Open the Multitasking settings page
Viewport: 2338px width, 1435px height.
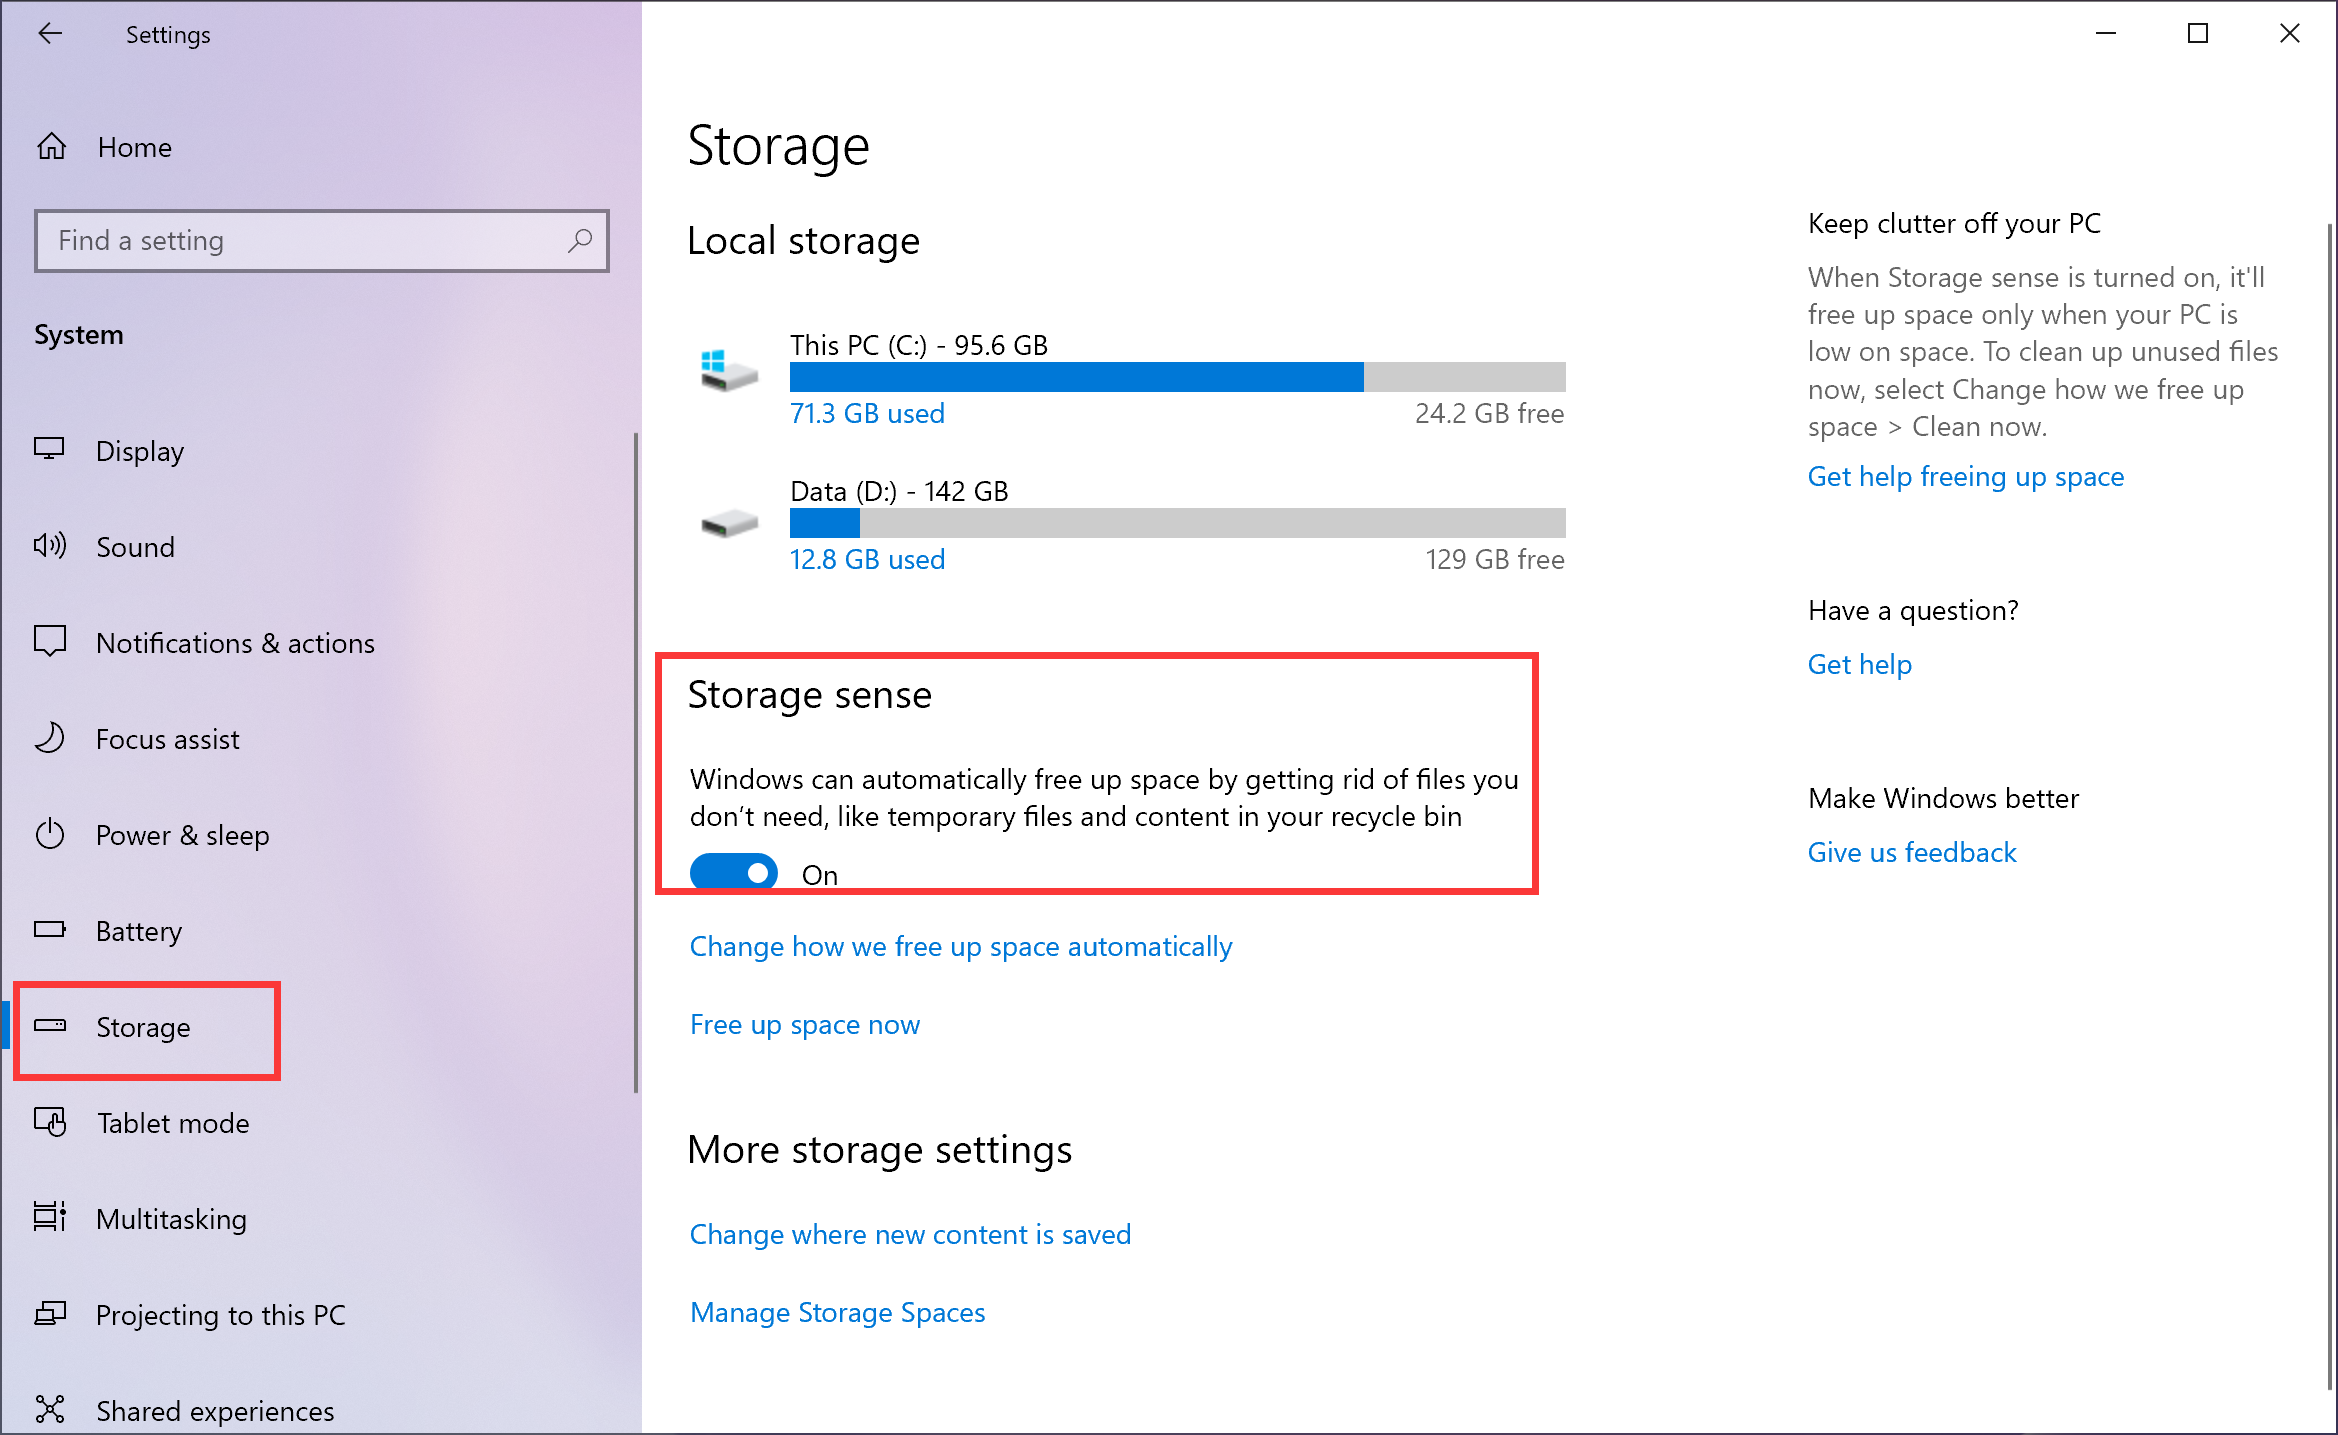pos(171,1219)
